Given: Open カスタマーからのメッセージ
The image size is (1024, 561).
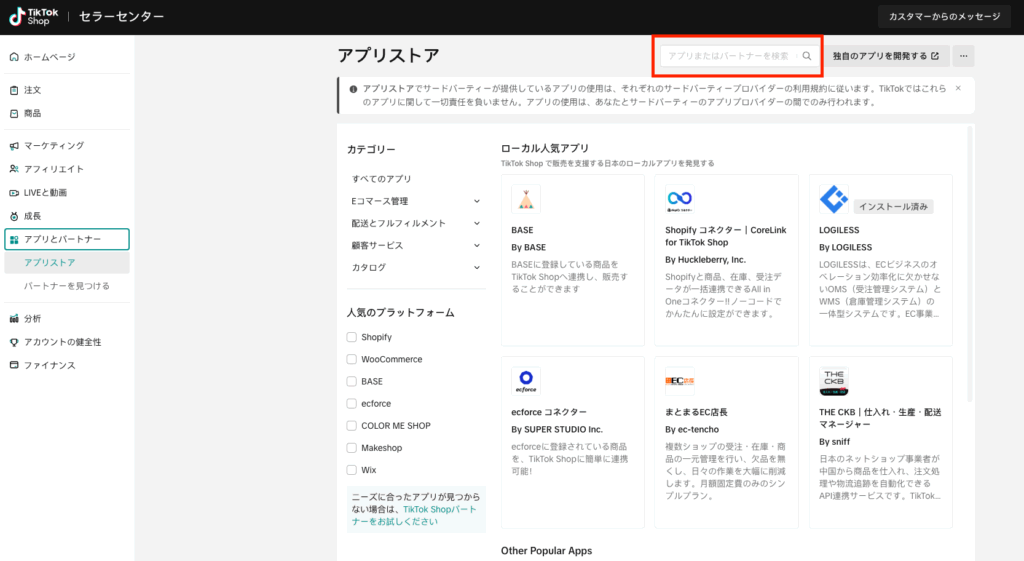Looking at the screenshot, I should coord(944,16).
